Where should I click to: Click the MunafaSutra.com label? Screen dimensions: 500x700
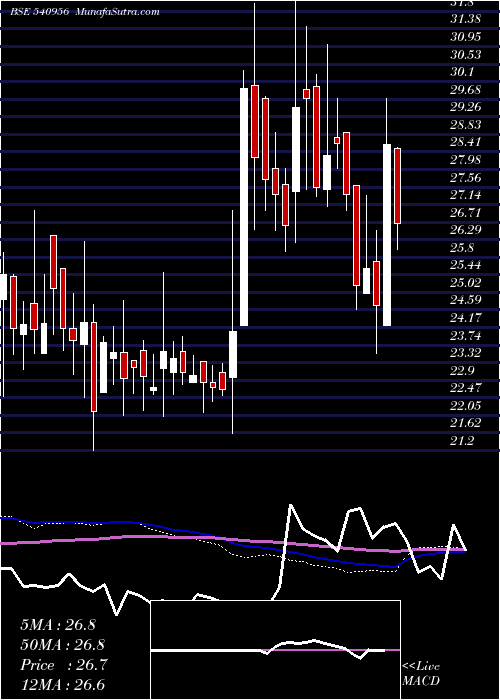[x=118, y=12]
